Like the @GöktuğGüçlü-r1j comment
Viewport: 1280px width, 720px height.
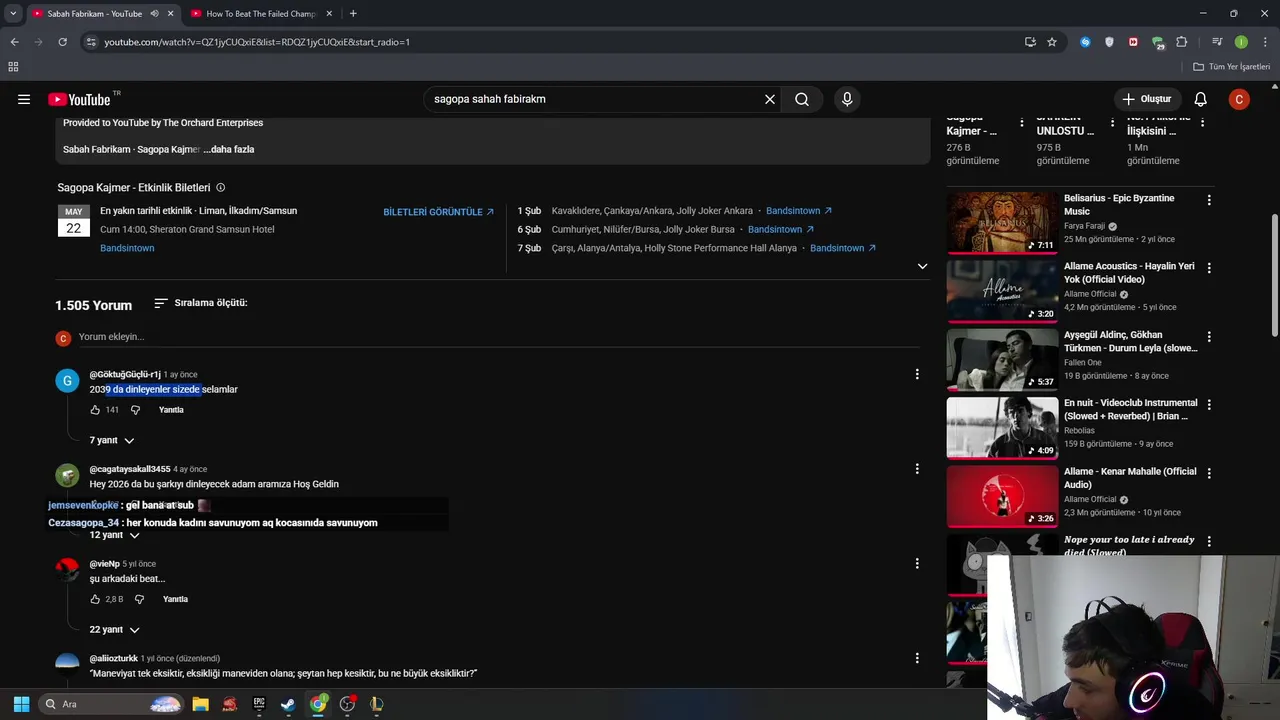click(x=95, y=410)
